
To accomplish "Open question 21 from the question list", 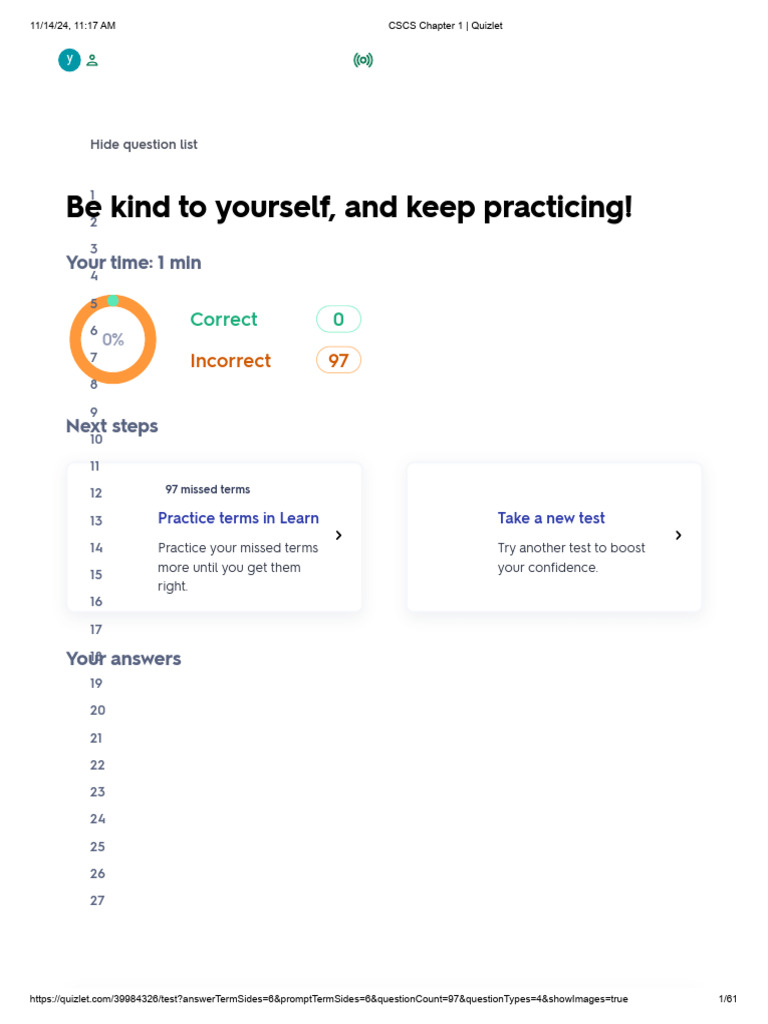I will point(96,738).
